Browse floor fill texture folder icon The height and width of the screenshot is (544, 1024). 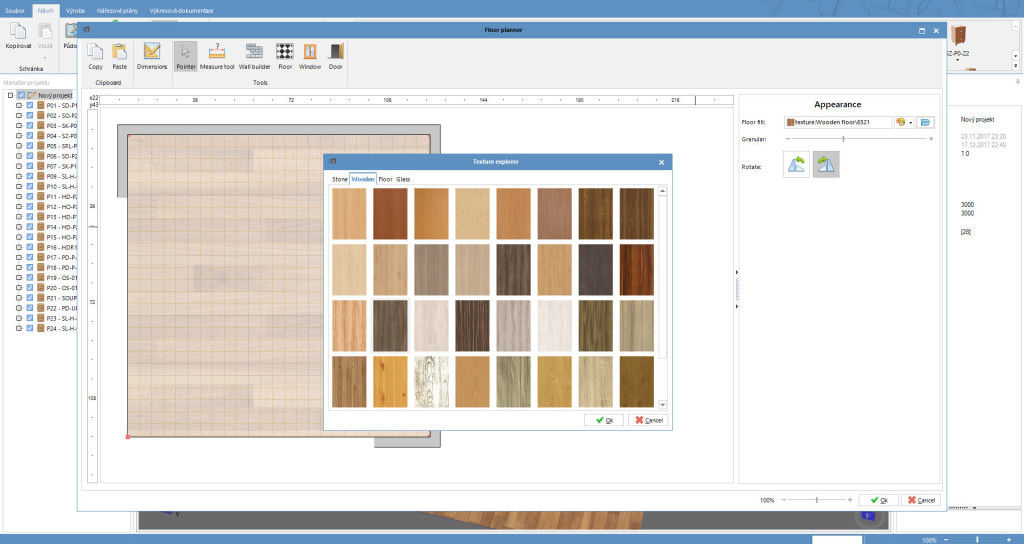pos(925,122)
